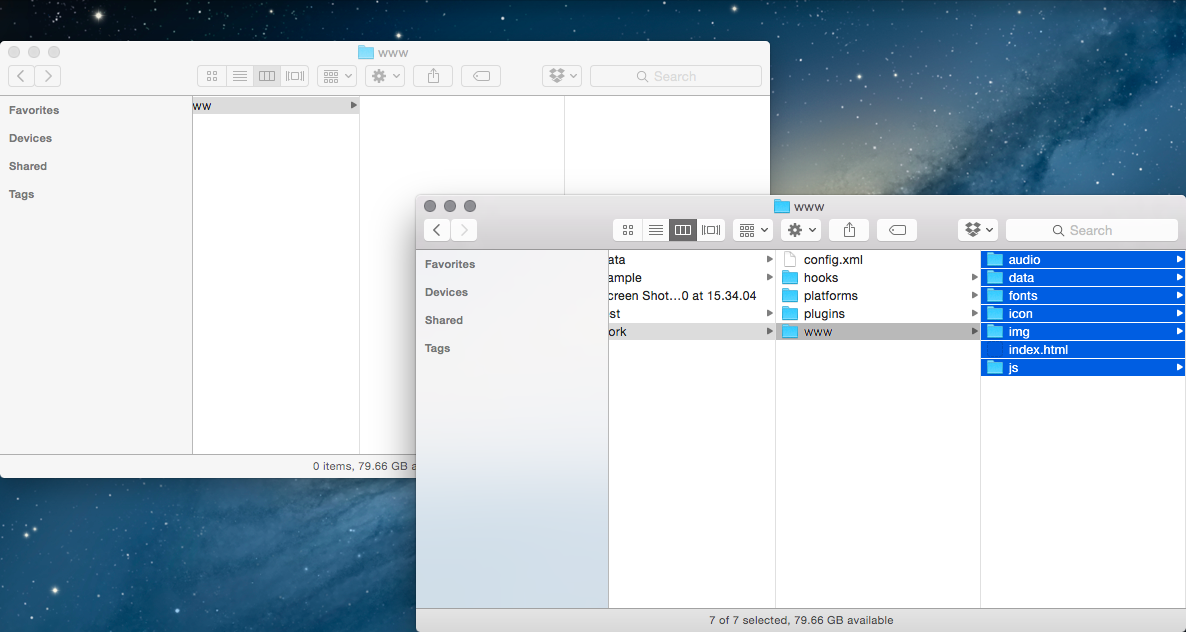
Task: Click Favorites in background window sidebar
Action: tap(34, 110)
